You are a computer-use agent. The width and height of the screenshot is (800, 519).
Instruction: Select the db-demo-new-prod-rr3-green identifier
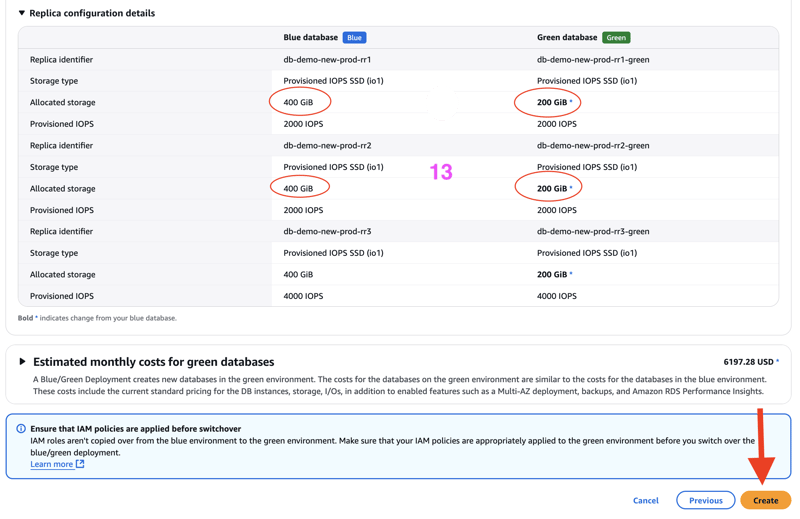[x=593, y=231]
